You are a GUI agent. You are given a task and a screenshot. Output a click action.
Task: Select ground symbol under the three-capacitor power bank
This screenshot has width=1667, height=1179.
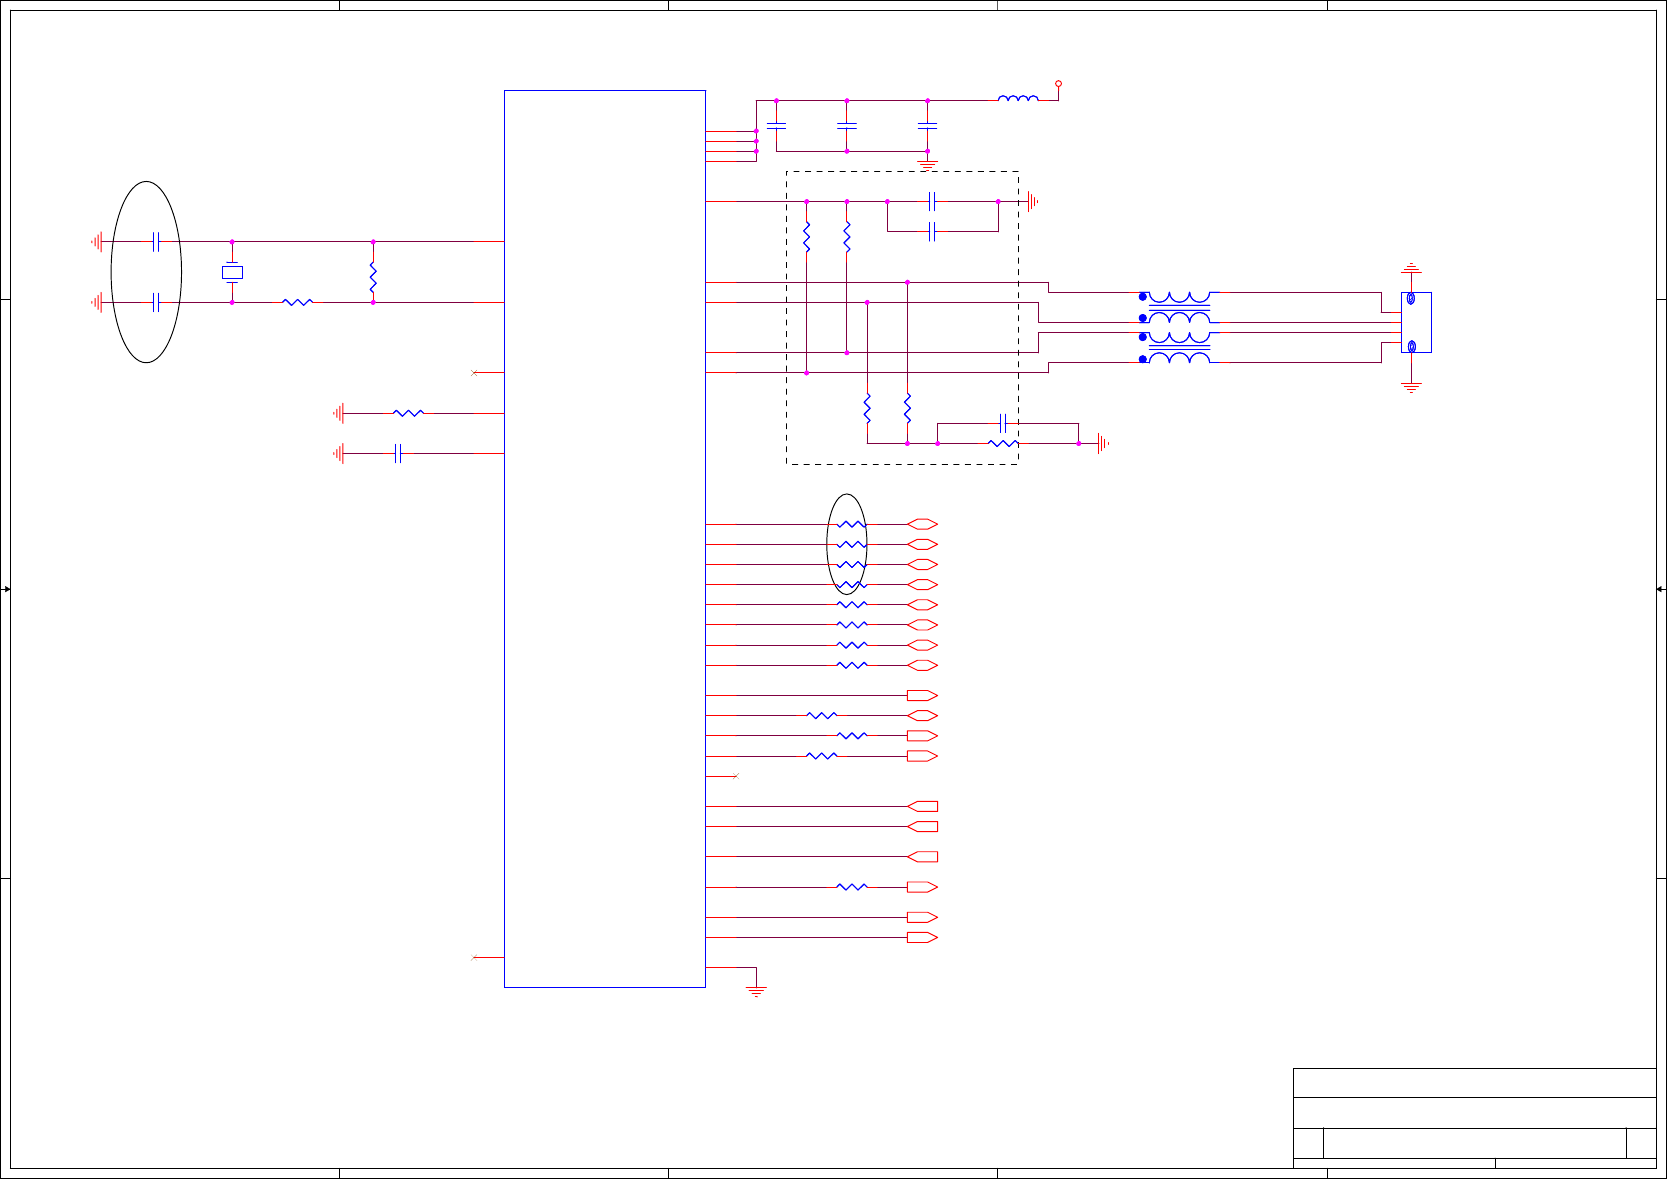point(927,164)
